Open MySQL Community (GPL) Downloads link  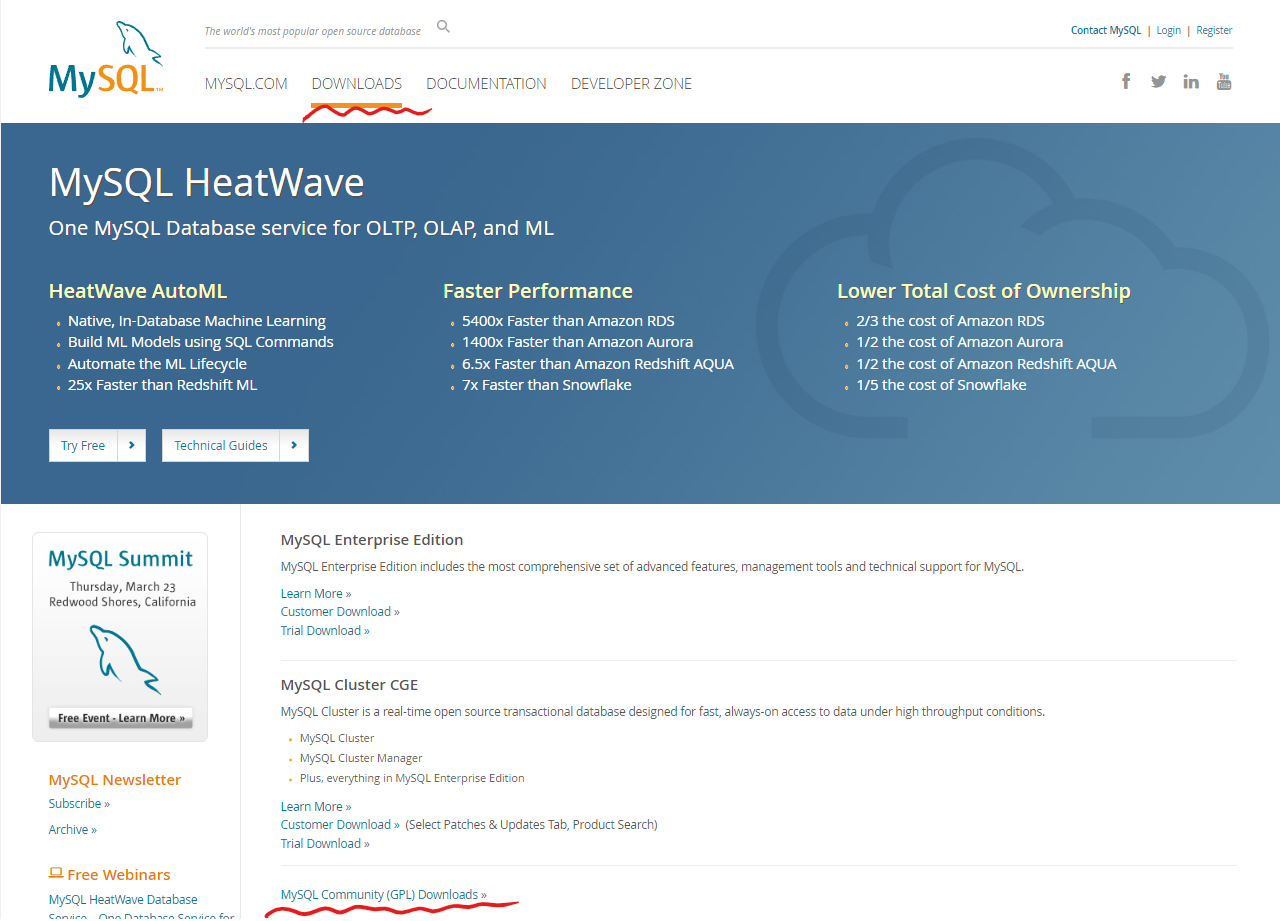click(384, 895)
